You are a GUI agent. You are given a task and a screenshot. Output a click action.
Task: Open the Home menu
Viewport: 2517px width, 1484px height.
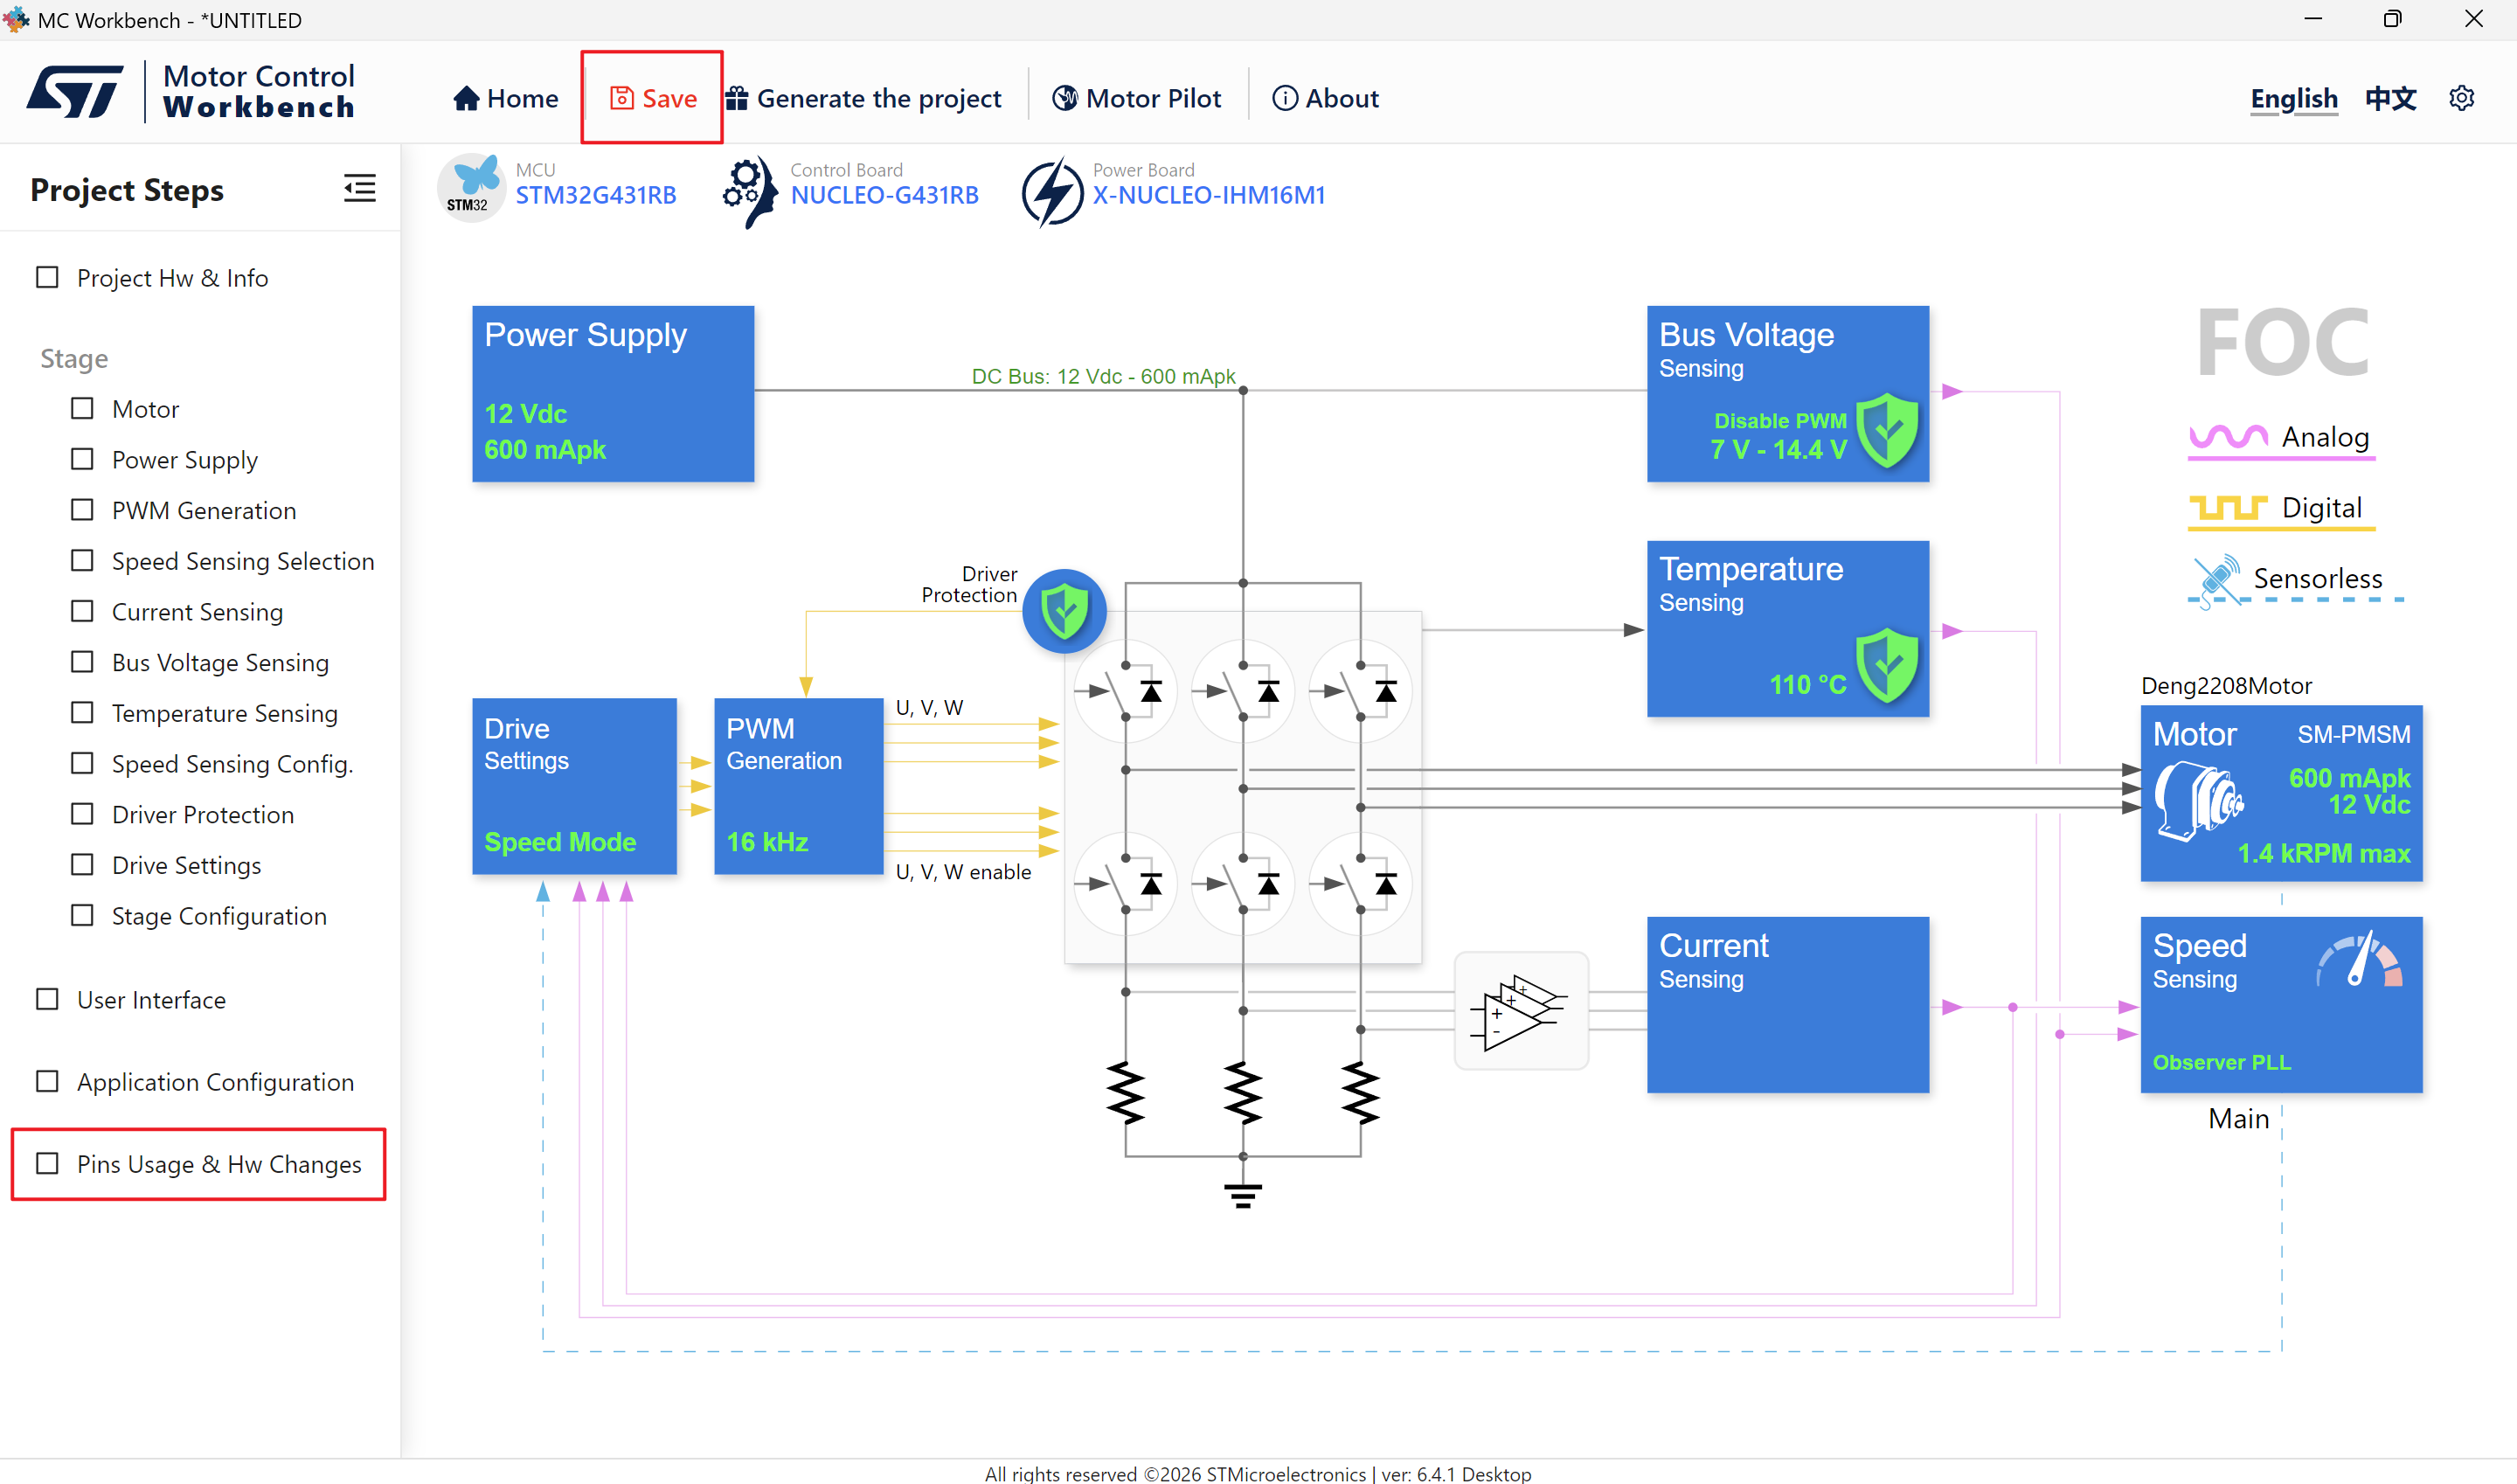coord(505,98)
